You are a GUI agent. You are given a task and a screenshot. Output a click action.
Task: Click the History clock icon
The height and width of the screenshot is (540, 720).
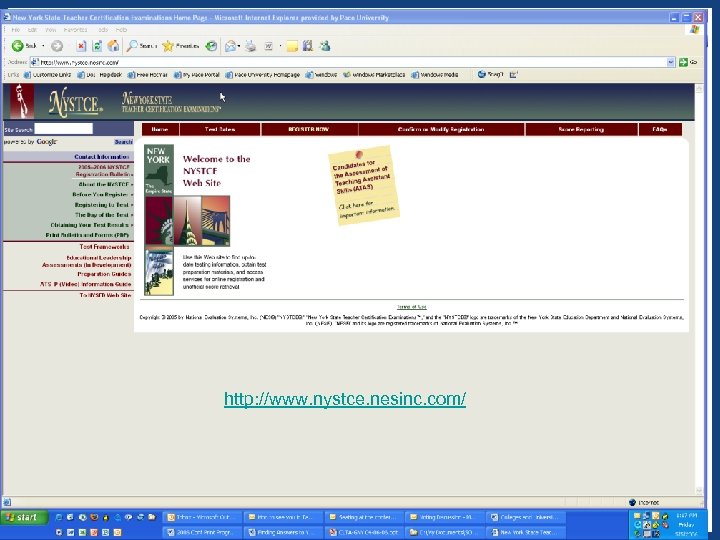pyautogui.click(x=211, y=46)
